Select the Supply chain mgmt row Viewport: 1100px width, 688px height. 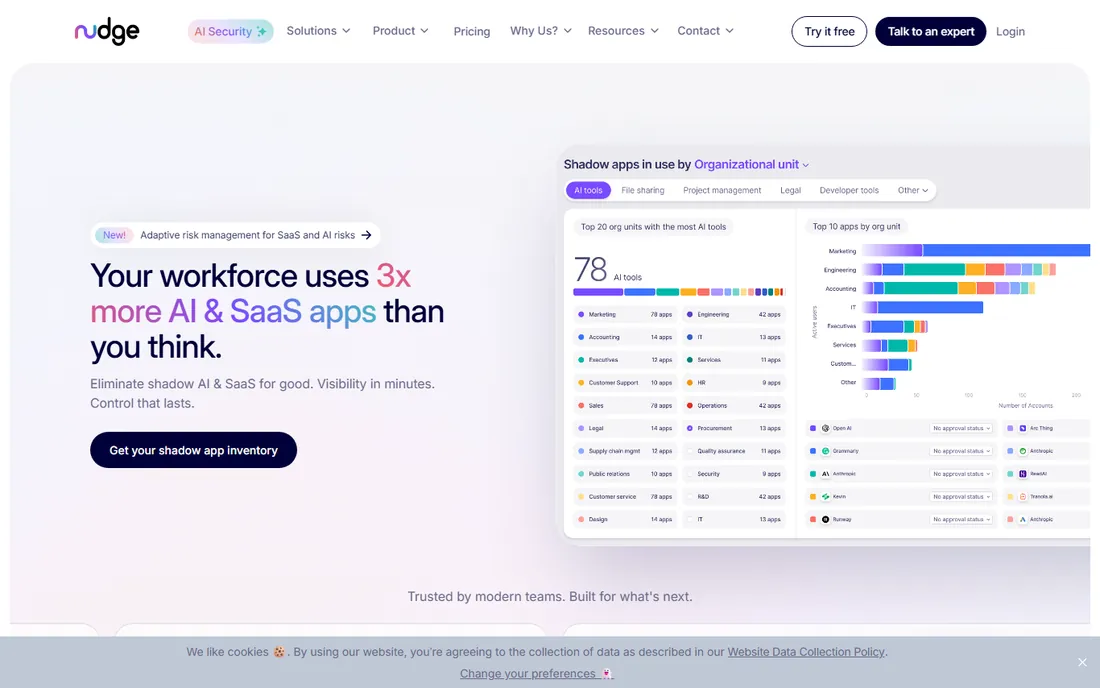[x=624, y=451]
